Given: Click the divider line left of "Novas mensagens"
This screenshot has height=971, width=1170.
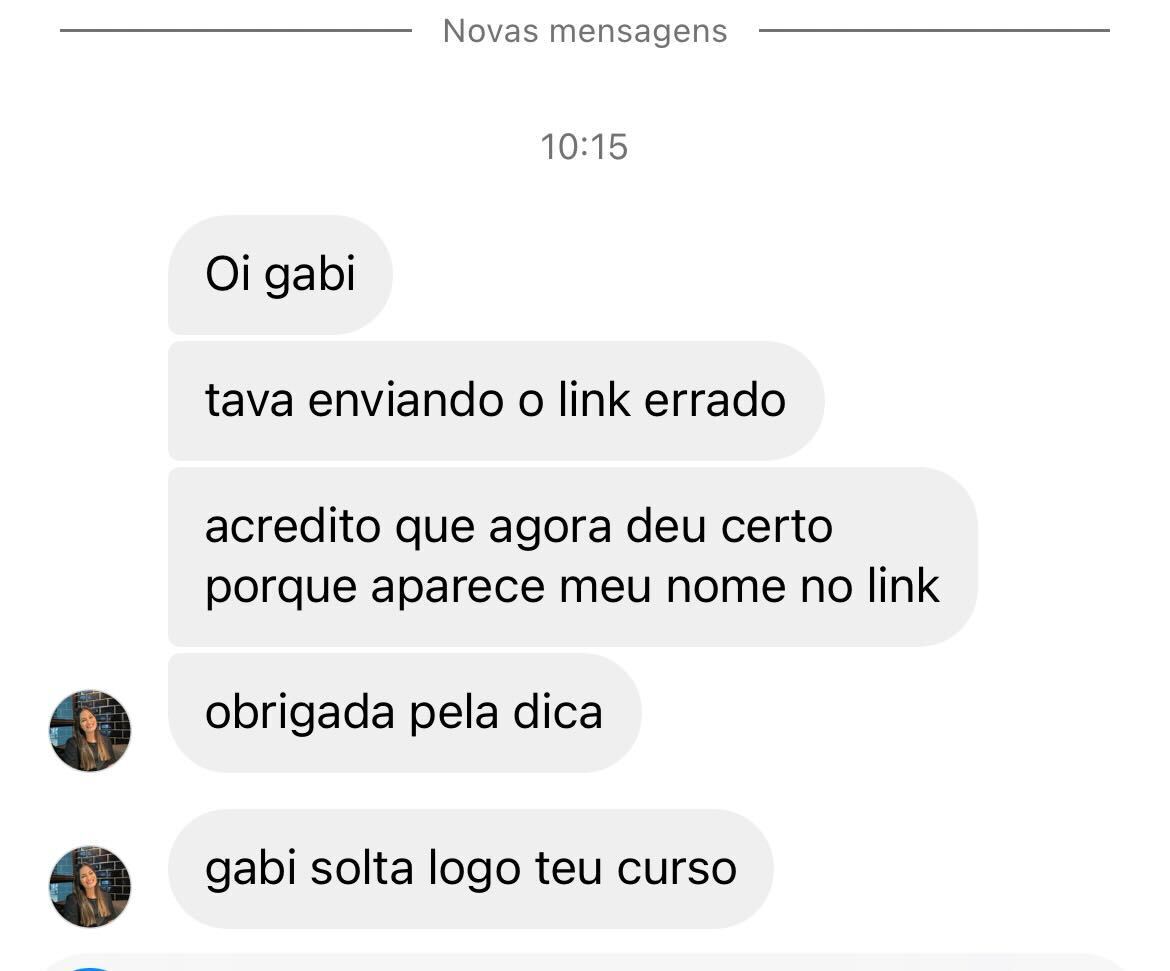Looking at the screenshot, I should (236, 31).
